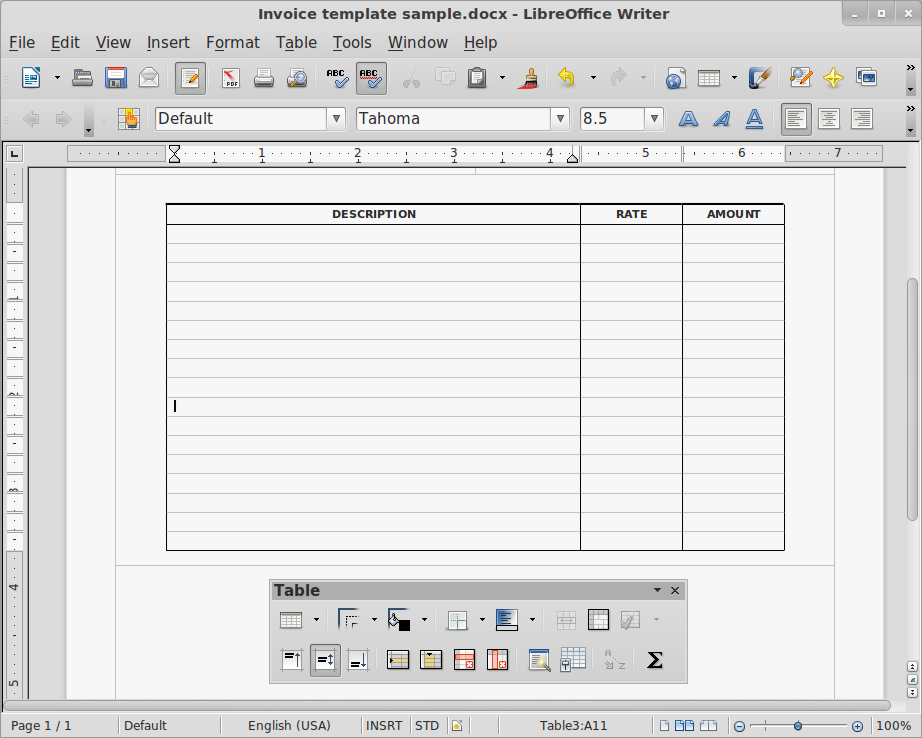
Task: Open the Gallery icon
Action: coord(867,78)
